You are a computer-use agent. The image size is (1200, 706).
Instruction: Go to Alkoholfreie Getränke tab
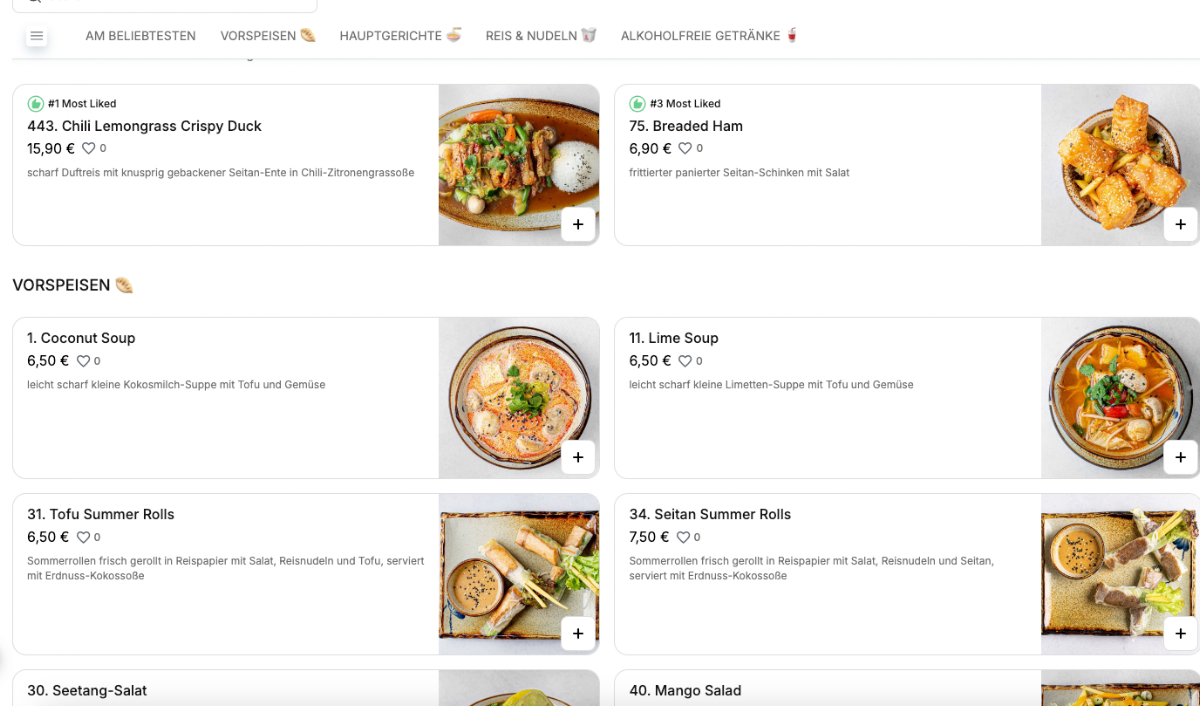pos(710,36)
